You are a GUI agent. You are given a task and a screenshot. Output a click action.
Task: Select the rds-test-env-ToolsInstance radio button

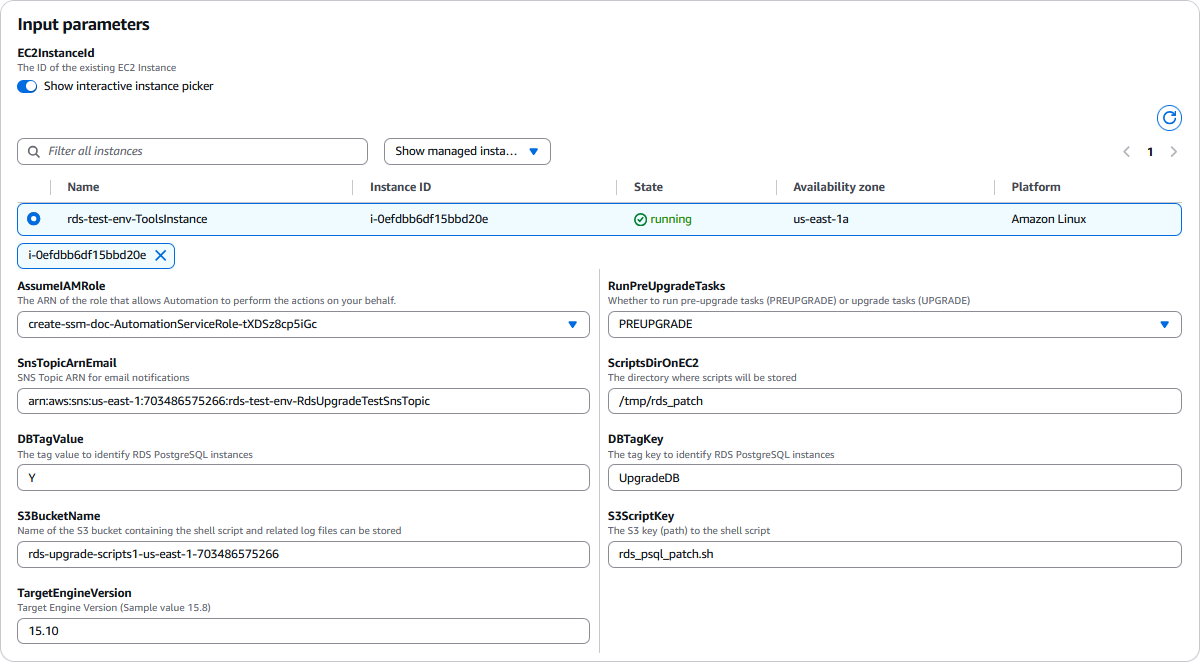pyautogui.click(x=34, y=219)
